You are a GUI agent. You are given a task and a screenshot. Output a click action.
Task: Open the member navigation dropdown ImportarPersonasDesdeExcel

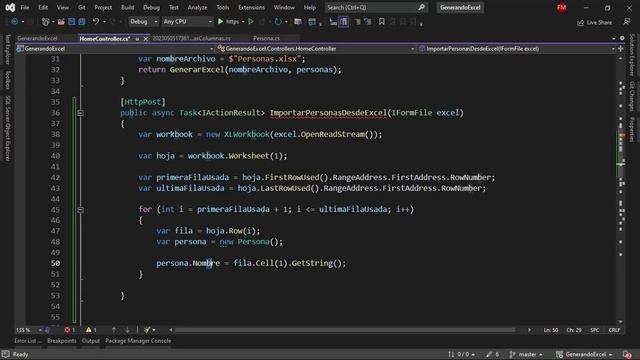[517, 49]
